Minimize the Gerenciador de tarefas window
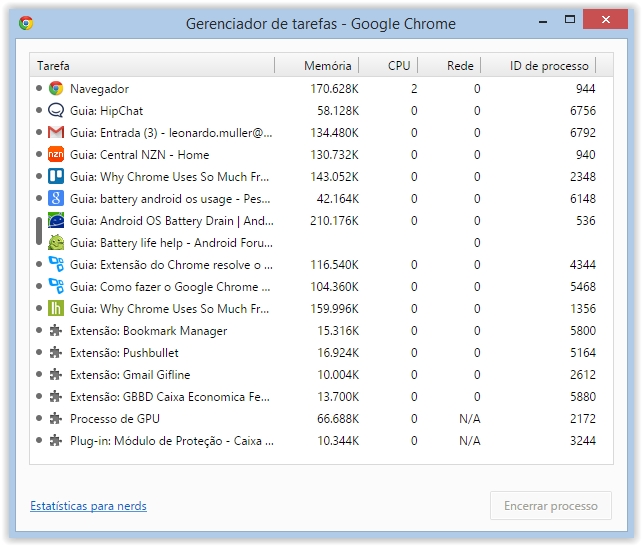The height and width of the screenshot is (546, 642). coord(543,21)
